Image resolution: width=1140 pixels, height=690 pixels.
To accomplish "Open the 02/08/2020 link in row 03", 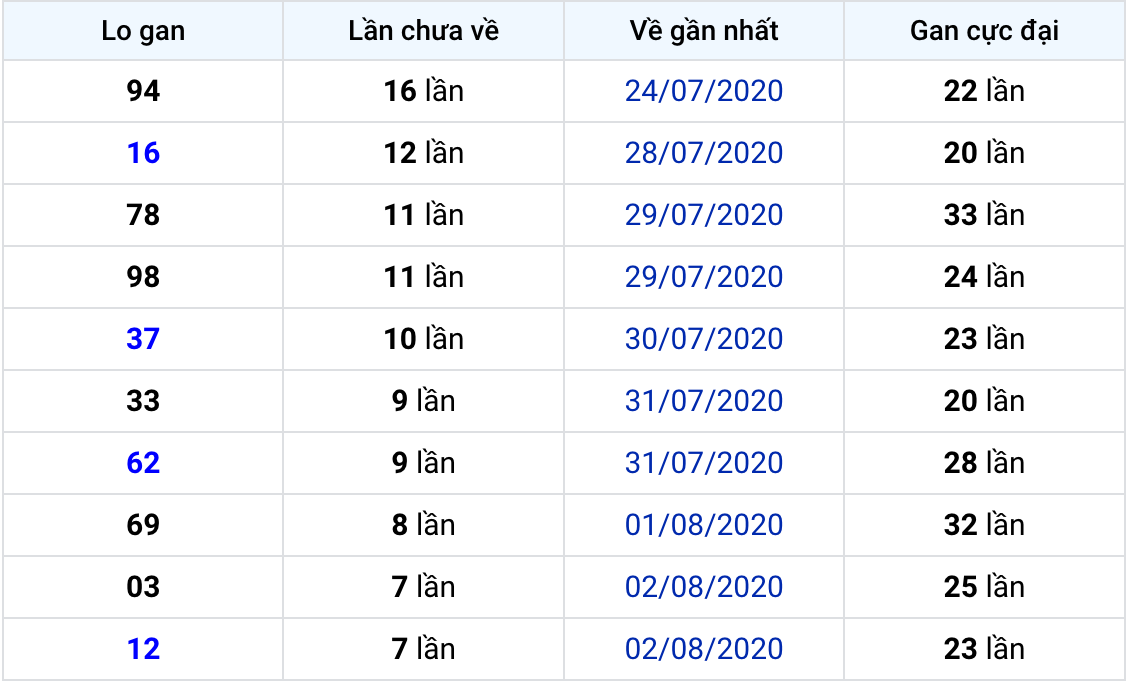I will [704, 587].
